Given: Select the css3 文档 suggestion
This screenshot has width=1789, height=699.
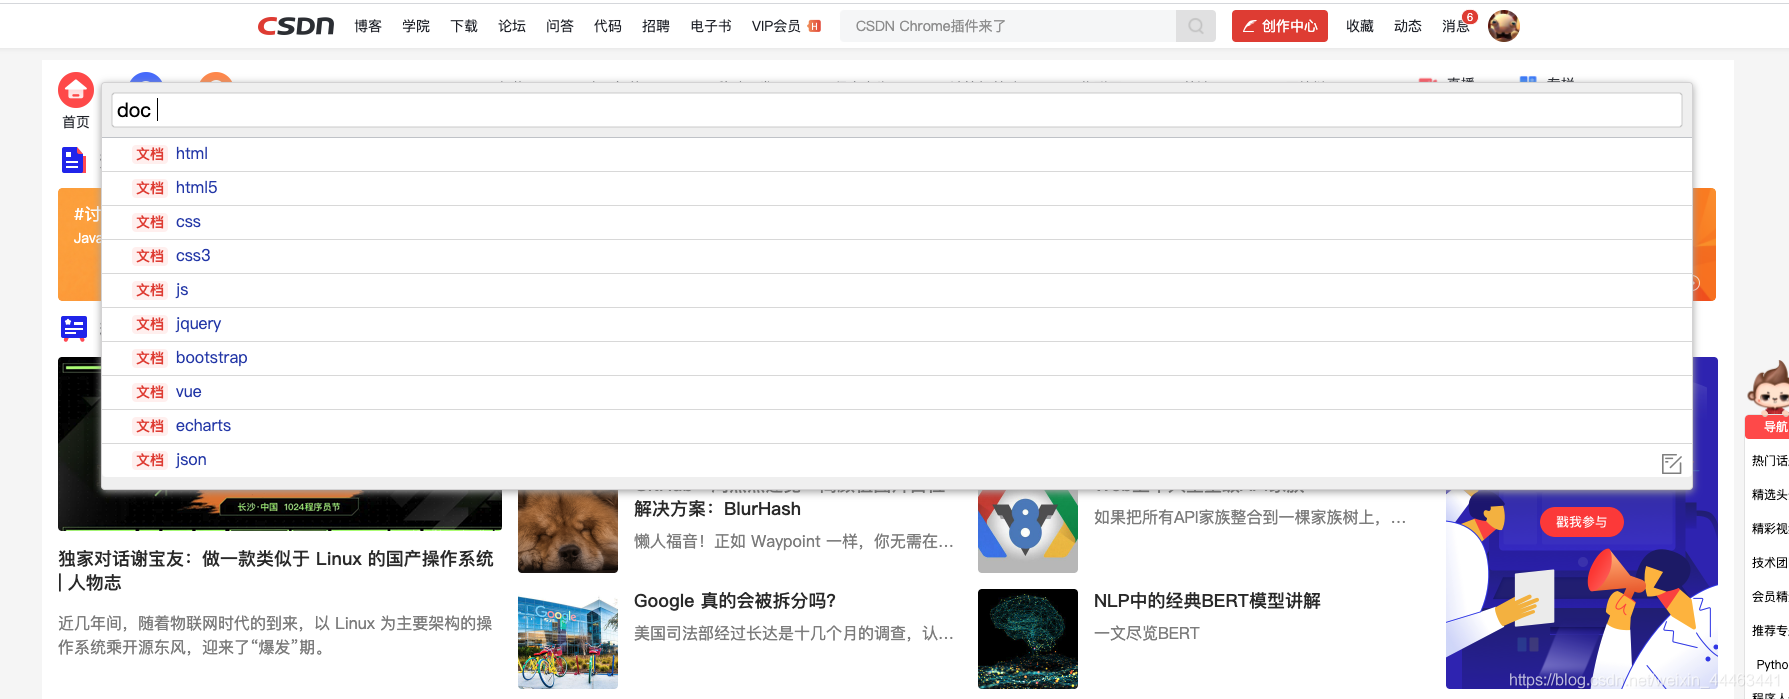Looking at the screenshot, I should [x=896, y=256].
